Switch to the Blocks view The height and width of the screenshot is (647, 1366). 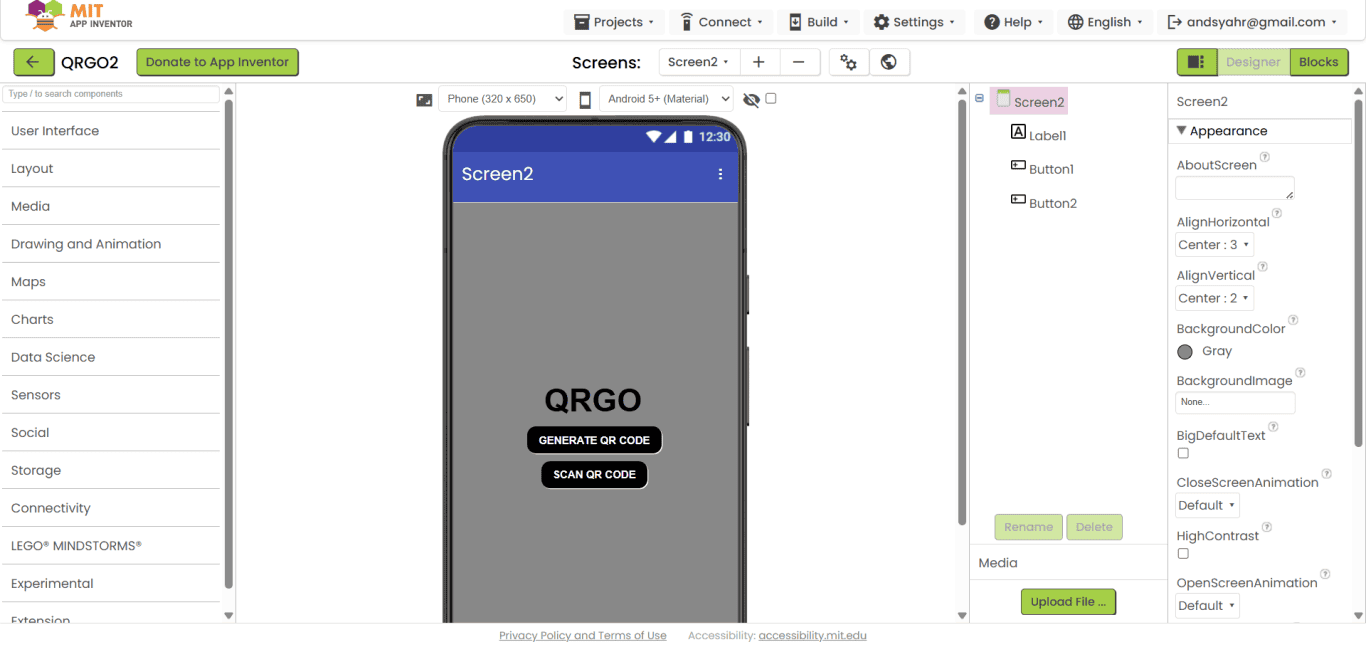coord(1318,62)
